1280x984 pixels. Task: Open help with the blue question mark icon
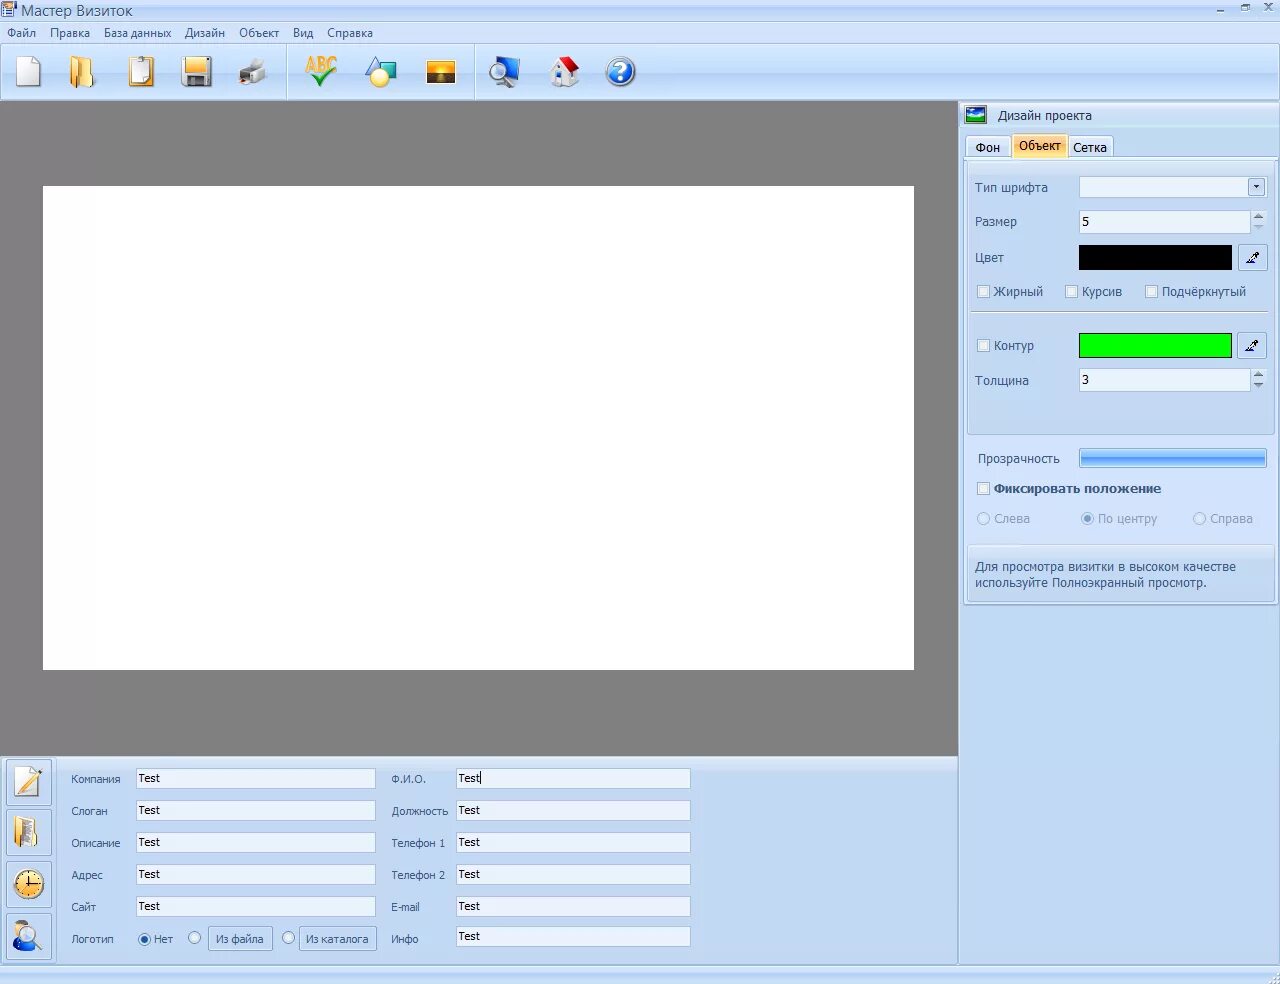coord(621,72)
